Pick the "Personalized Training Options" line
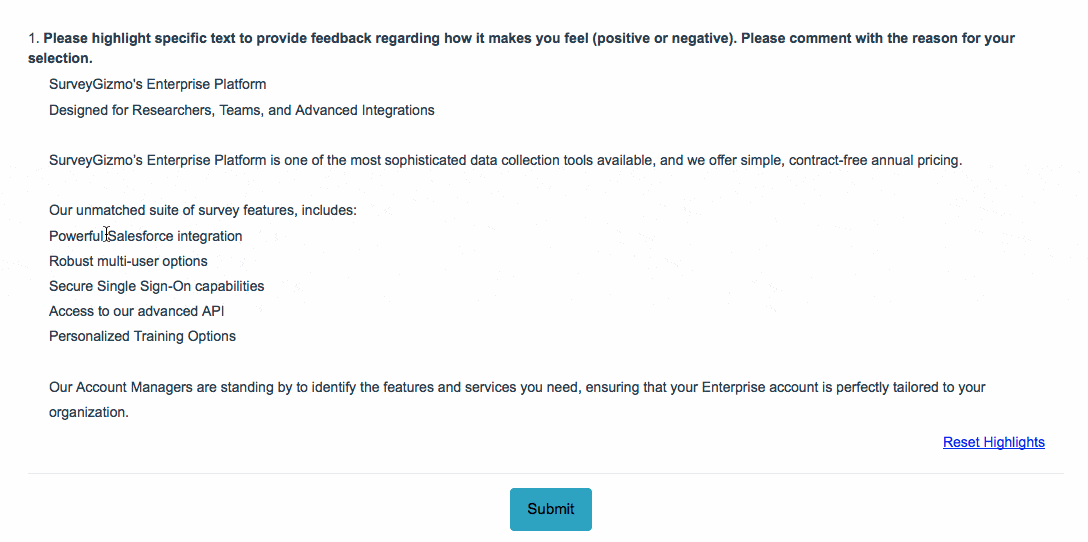1088x542 pixels. tap(142, 336)
